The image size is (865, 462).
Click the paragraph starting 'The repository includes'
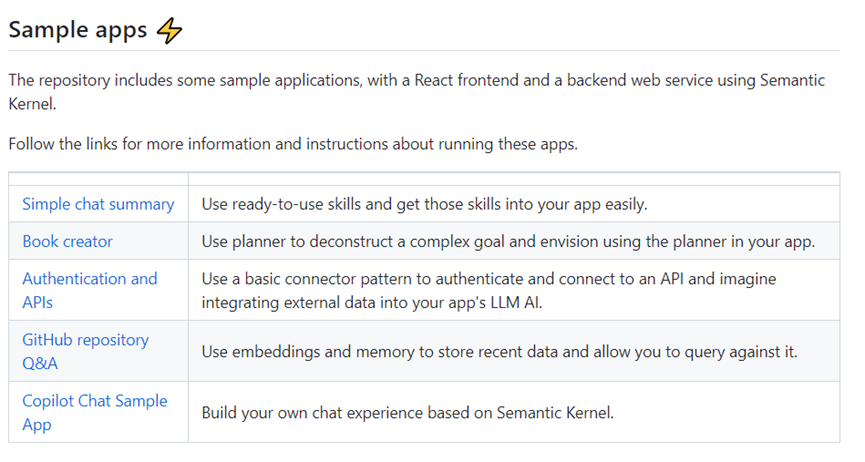[417, 92]
